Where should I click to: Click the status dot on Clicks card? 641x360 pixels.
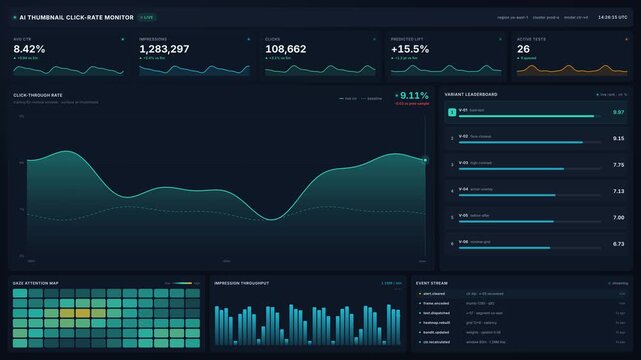(374, 39)
